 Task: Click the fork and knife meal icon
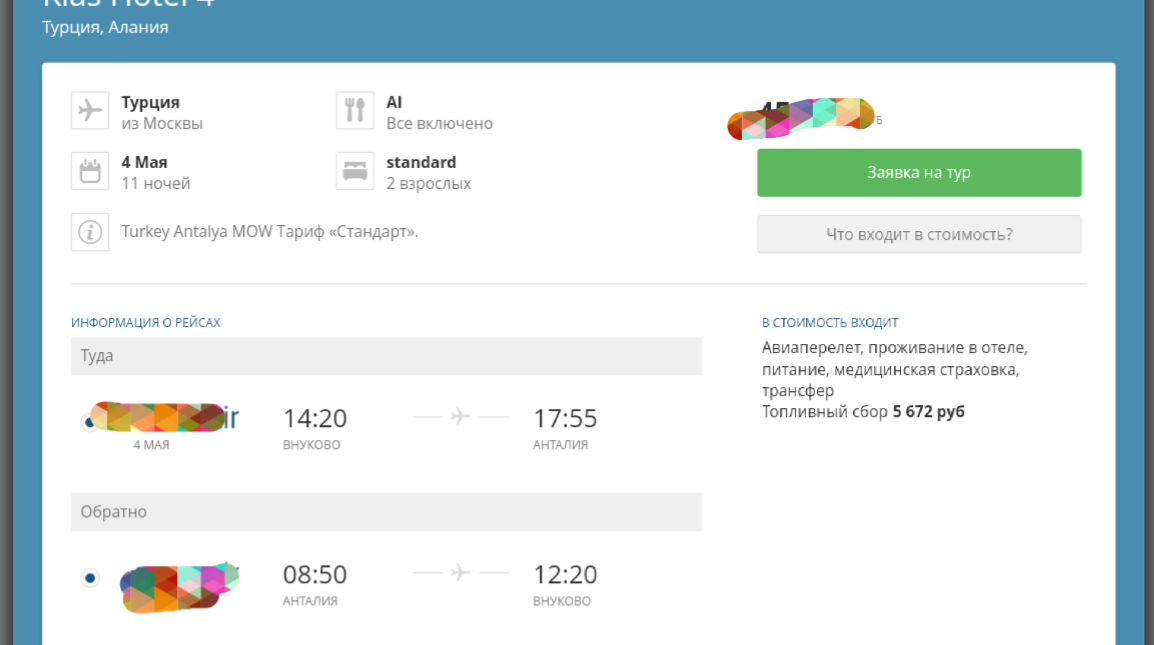pyautogui.click(x=354, y=111)
